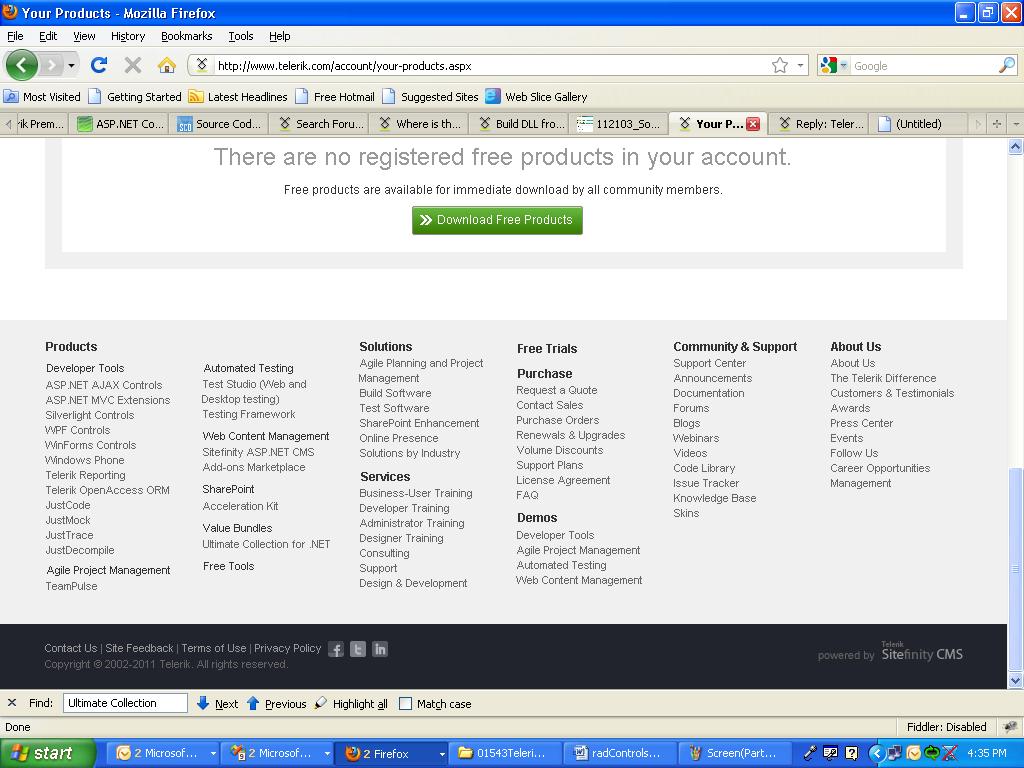The height and width of the screenshot is (768, 1024).
Task: Open Web Slice Gallery bookmark
Action: (537, 97)
